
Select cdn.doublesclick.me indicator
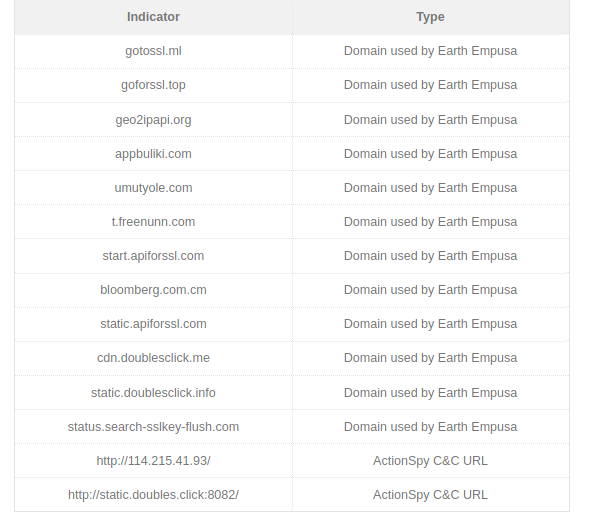(153, 358)
